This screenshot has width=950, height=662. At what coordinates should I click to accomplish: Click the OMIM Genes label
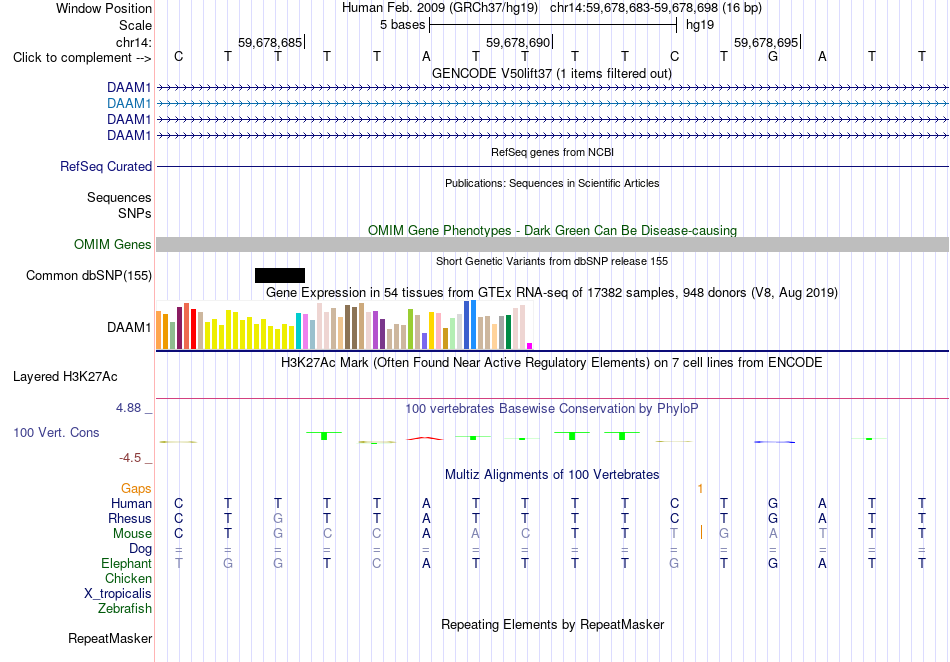[x=112, y=244]
